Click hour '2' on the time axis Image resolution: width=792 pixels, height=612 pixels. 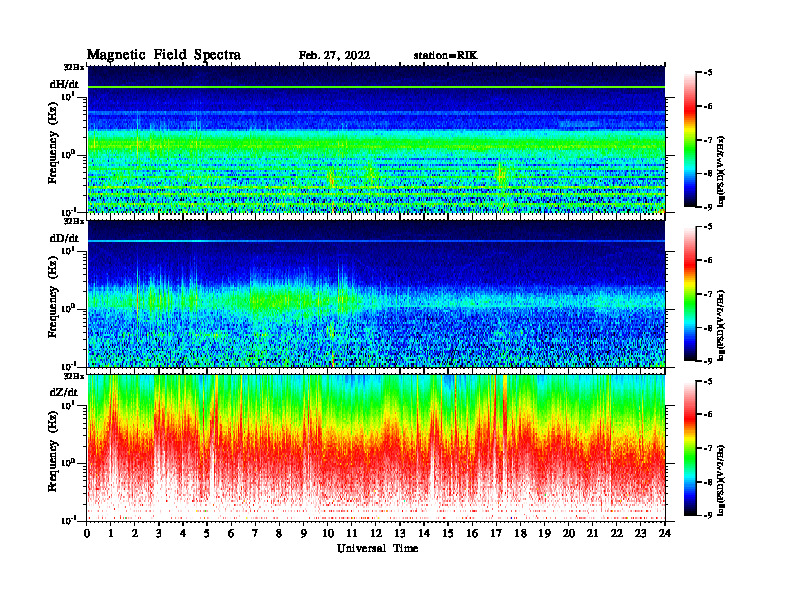tap(135, 533)
